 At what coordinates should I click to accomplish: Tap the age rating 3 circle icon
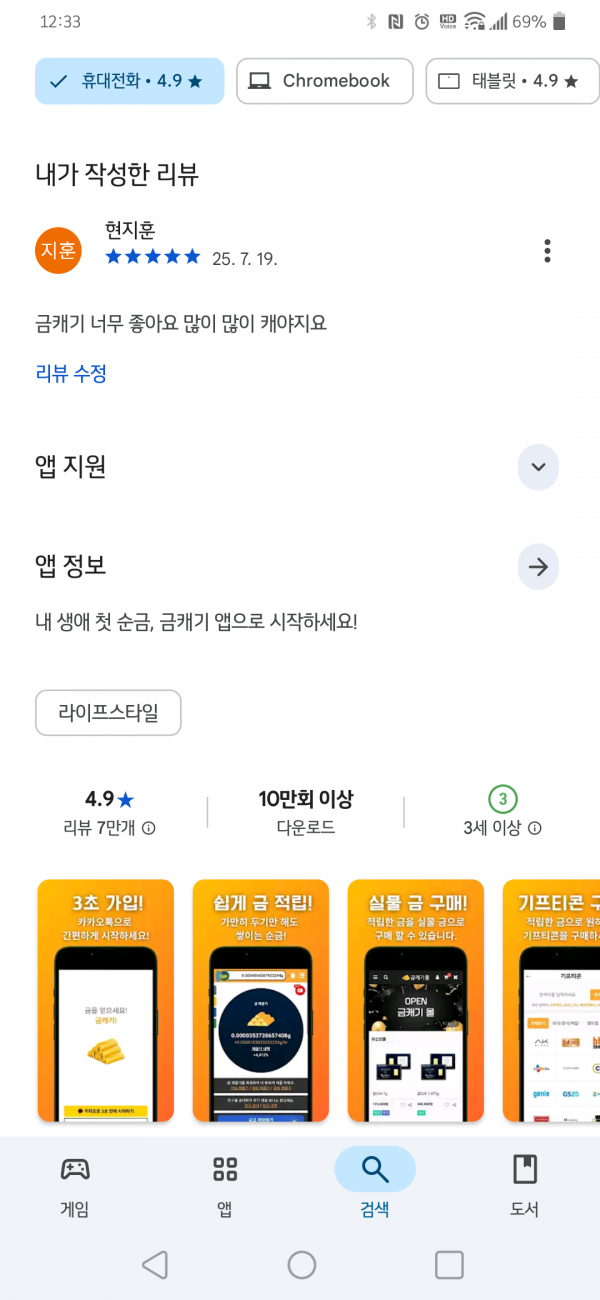503,799
